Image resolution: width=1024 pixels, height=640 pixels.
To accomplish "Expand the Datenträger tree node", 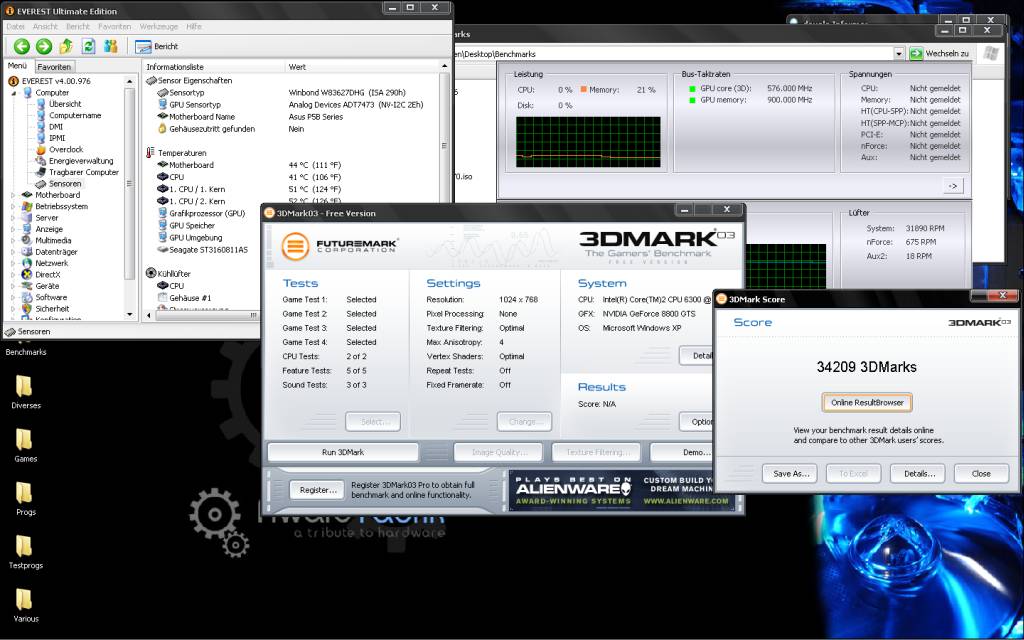I will pyautogui.click(x=14, y=252).
